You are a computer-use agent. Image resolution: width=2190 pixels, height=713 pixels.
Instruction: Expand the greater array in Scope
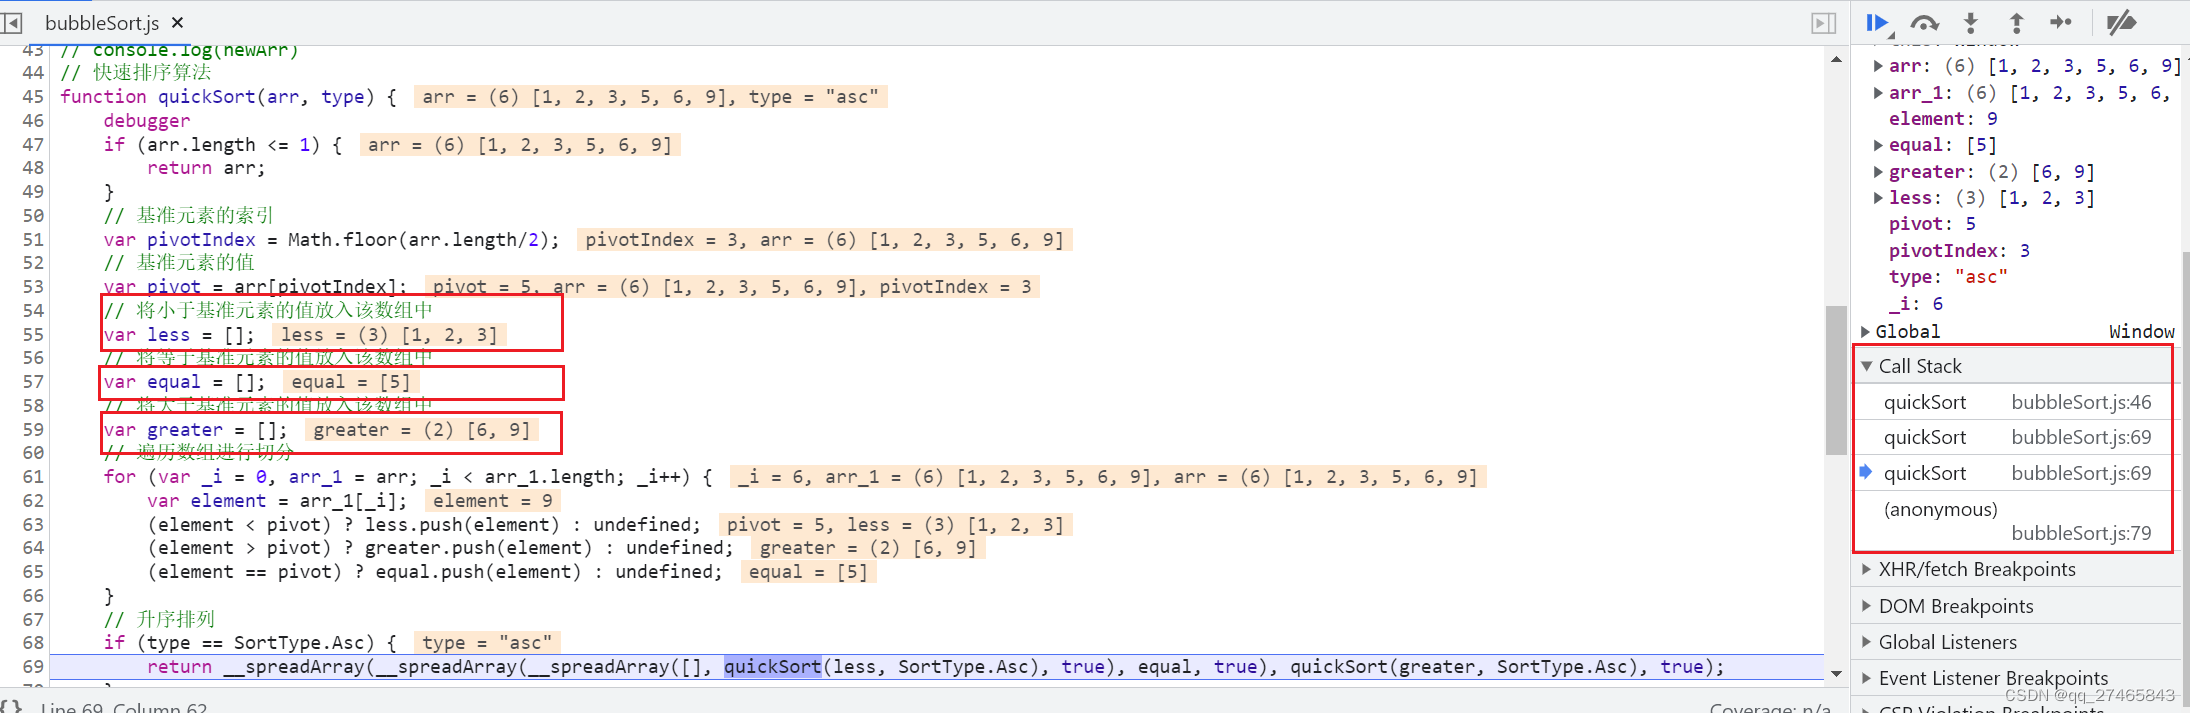[x=1878, y=172]
